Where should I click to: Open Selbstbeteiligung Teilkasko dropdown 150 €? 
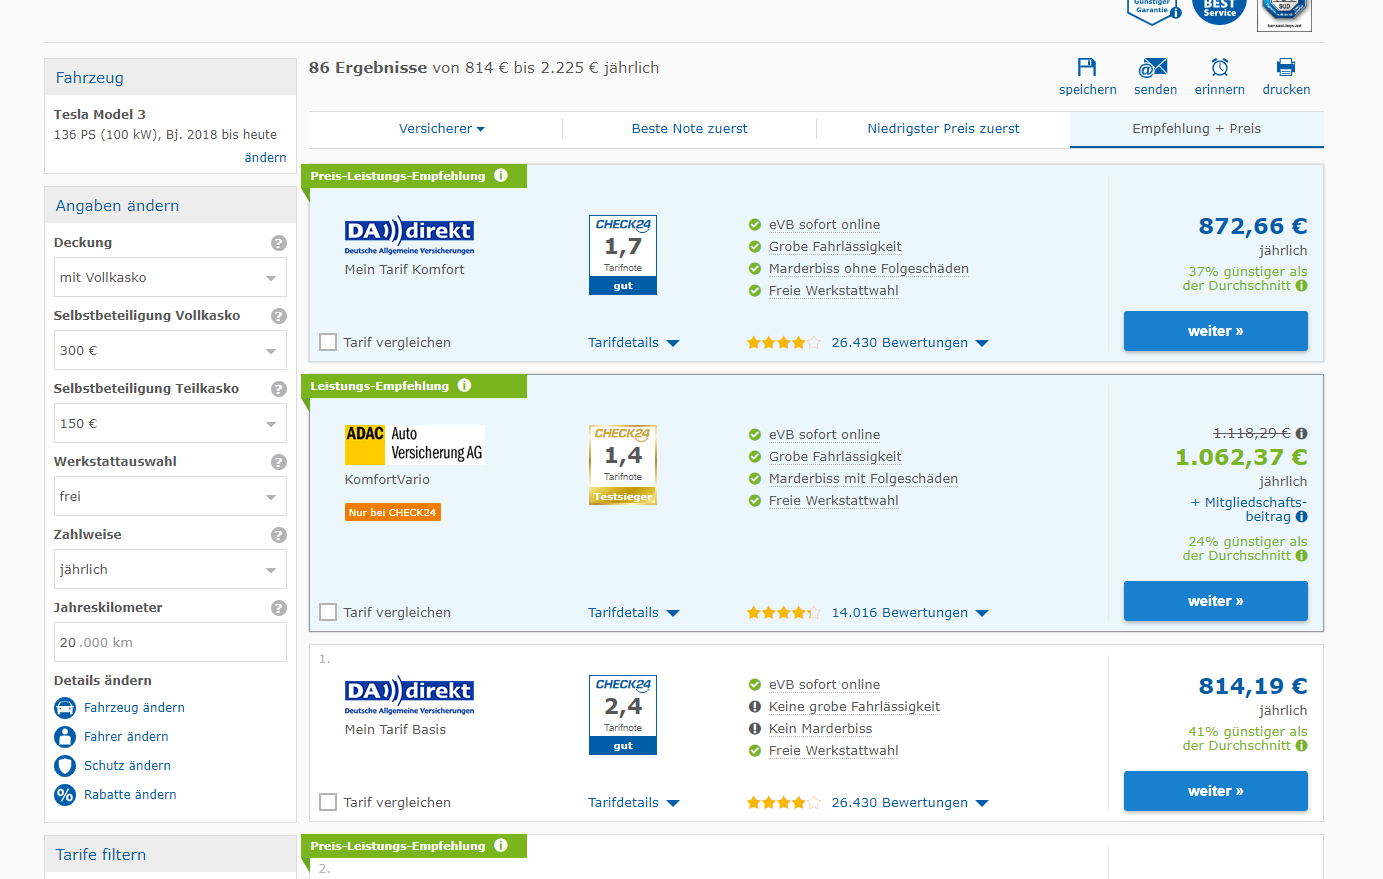point(170,423)
